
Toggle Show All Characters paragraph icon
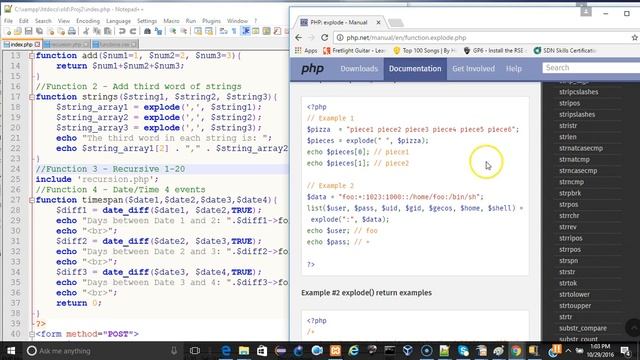[x=234, y=31]
